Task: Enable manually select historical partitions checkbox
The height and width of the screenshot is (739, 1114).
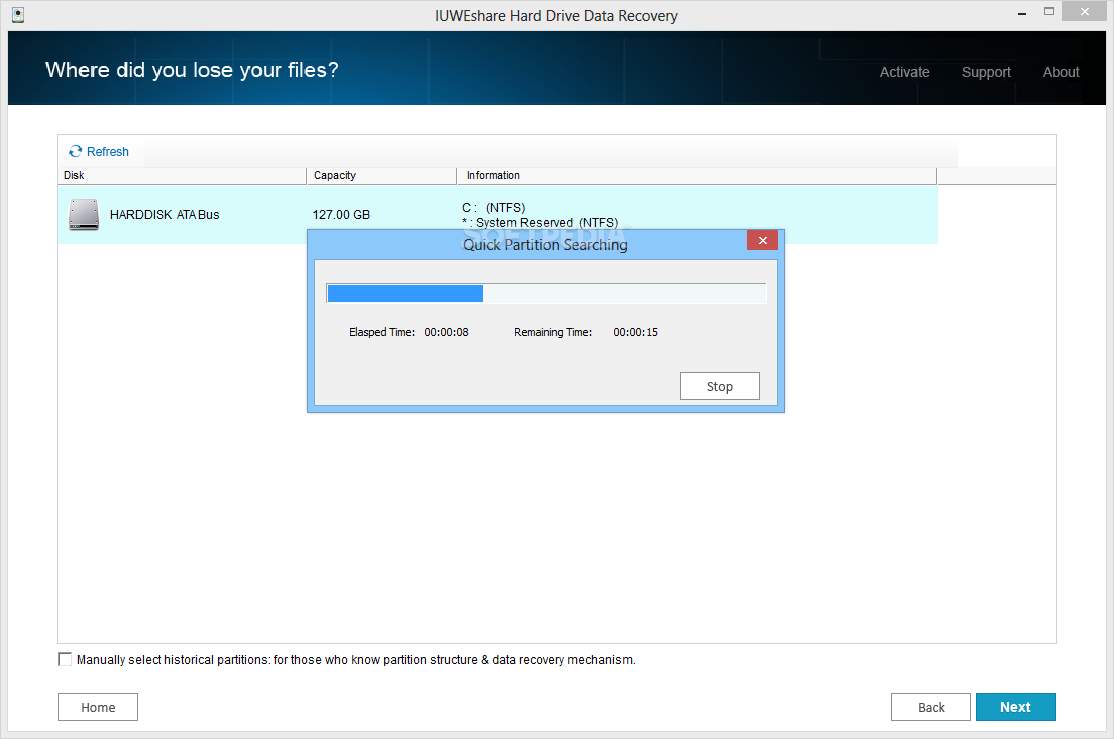Action: click(x=65, y=659)
